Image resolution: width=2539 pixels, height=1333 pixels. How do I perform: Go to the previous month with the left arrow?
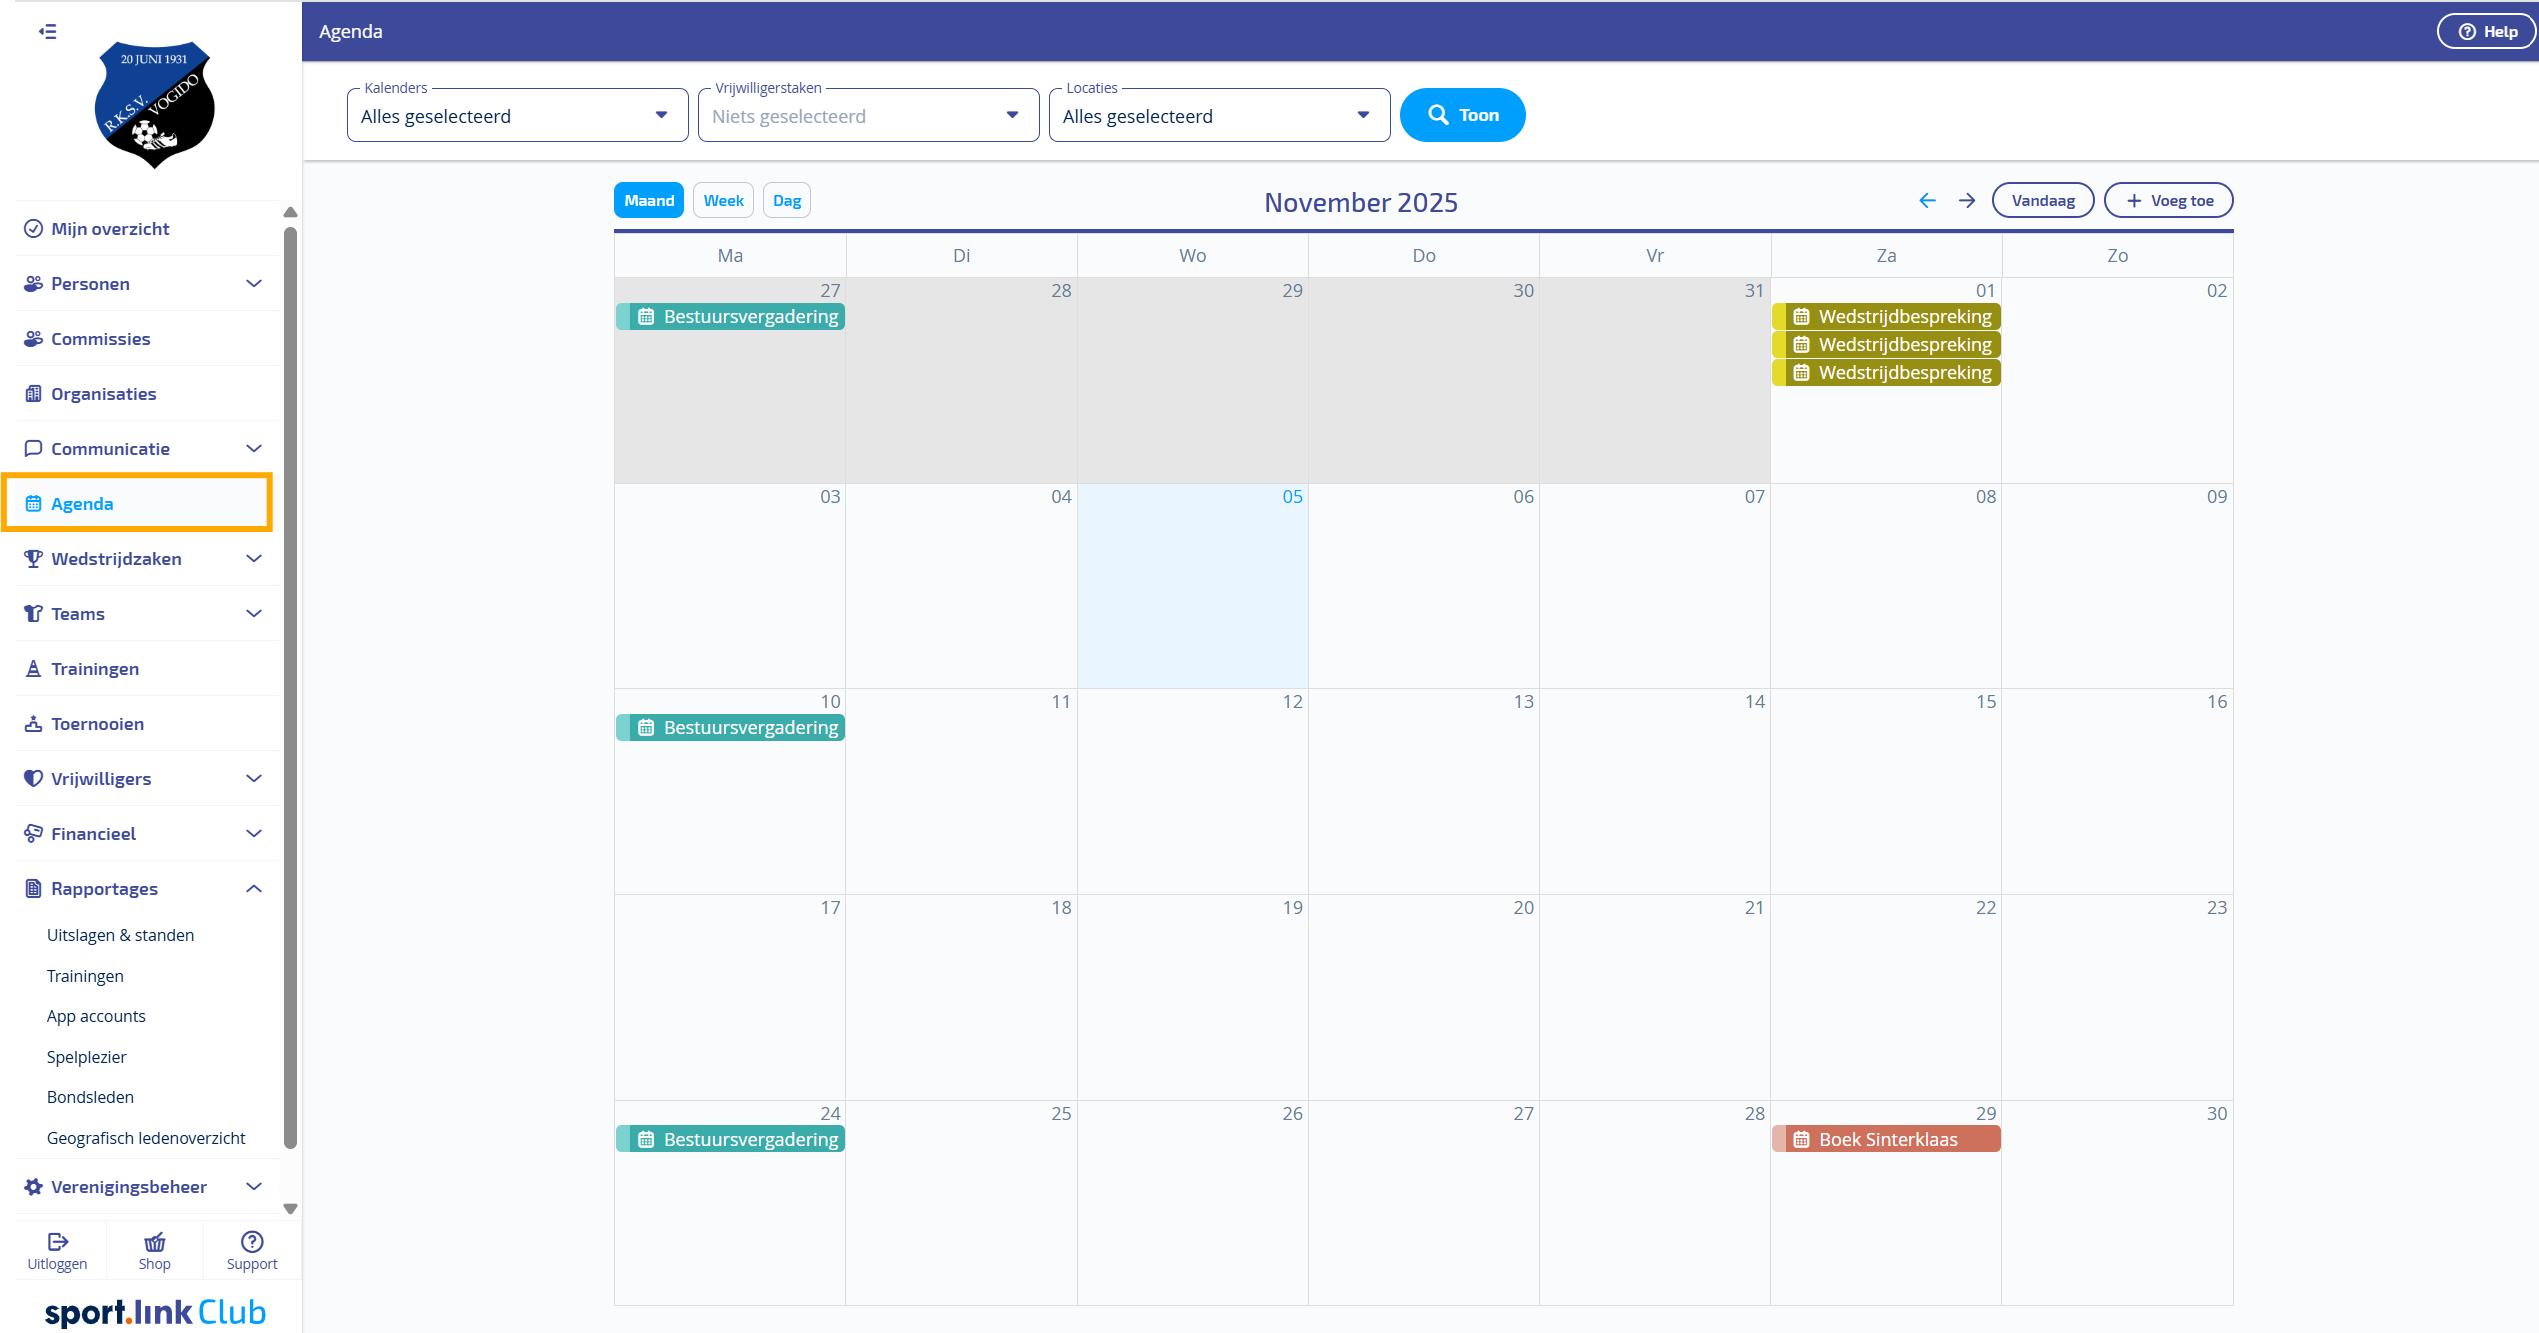[x=1927, y=201]
